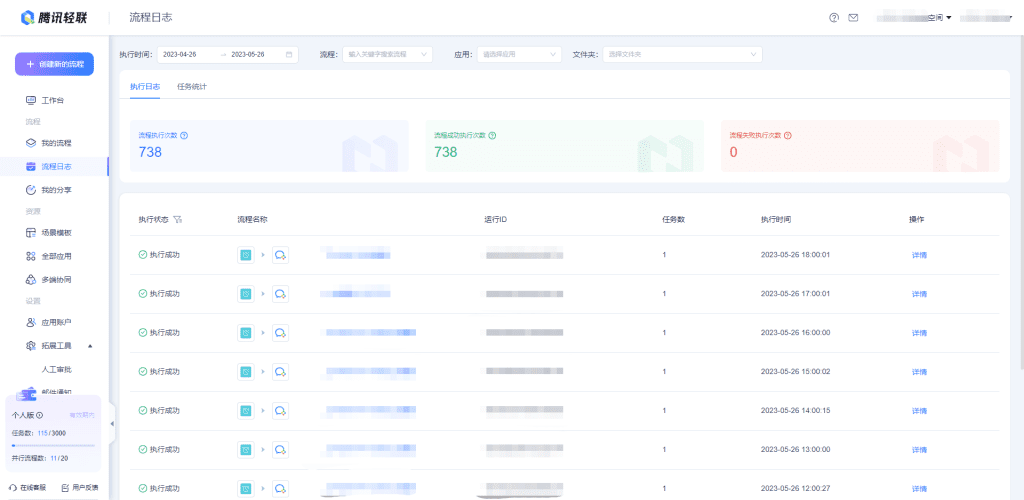This screenshot has height=500, width=1024.
Task: Click info icon next to 流程失败执行次数
Action: pyautogui.click(x=788, y=135)
